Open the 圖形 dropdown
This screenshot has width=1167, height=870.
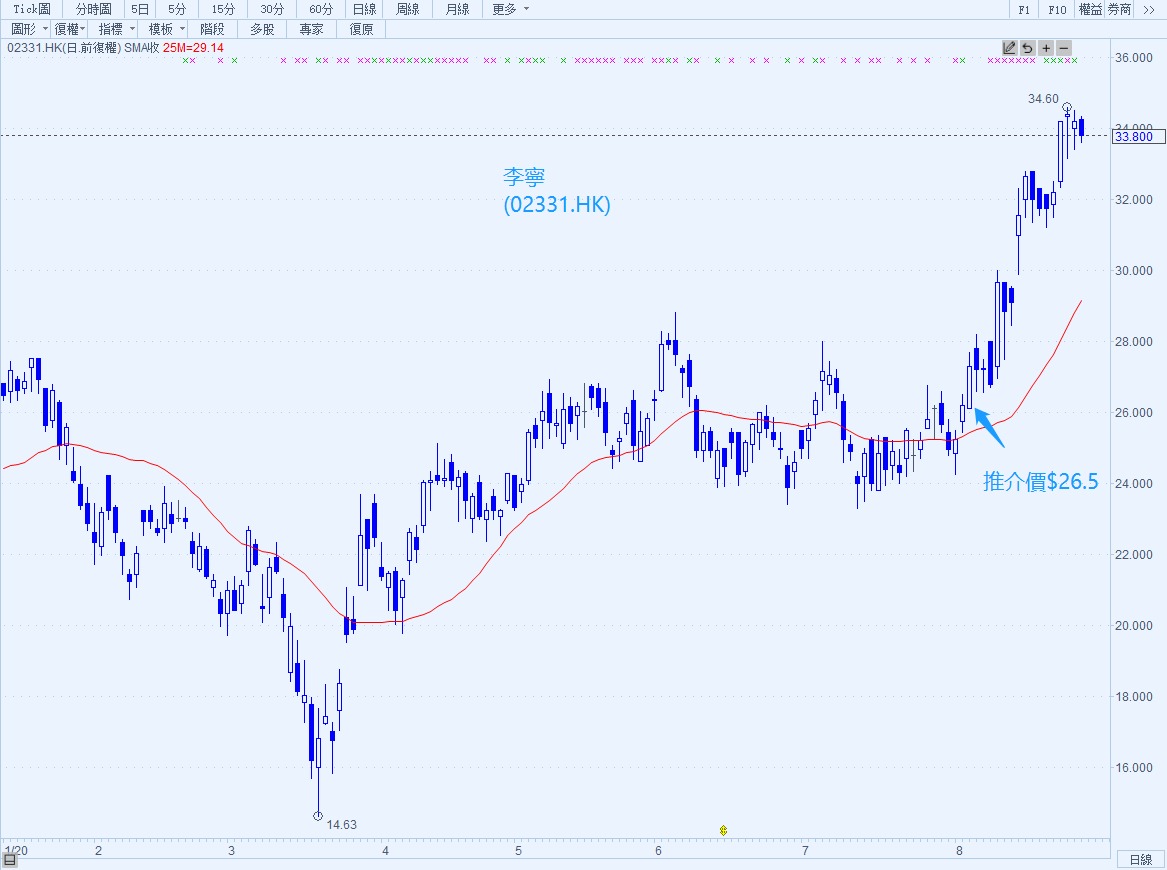[28, 29]
